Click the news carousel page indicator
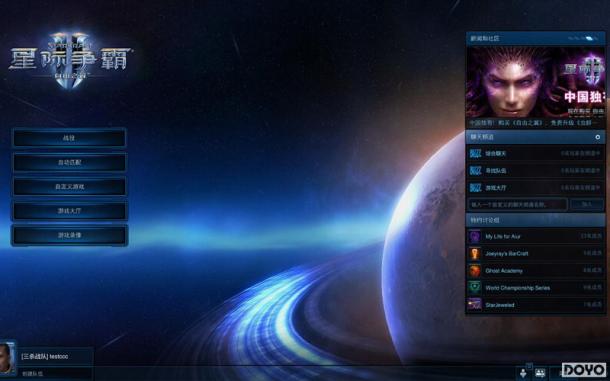 click(583, 38)
